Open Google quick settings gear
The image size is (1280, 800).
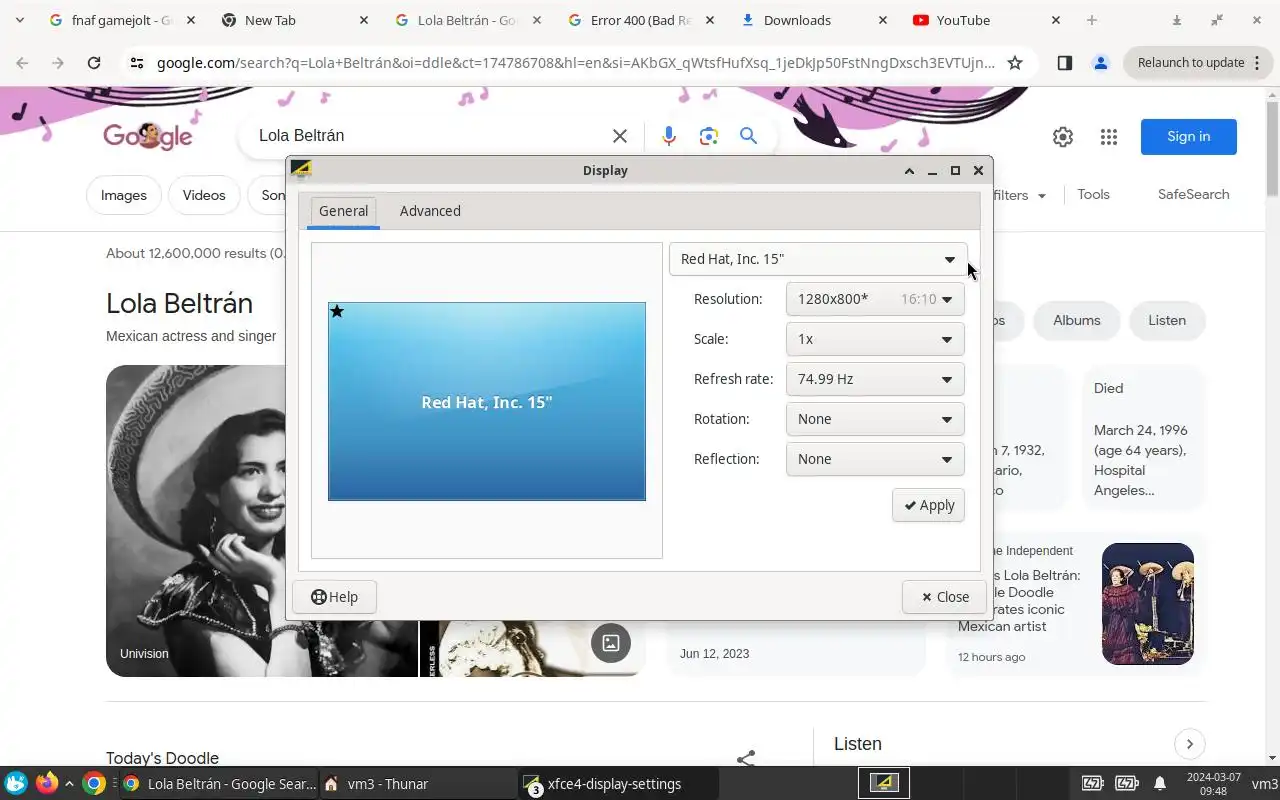[1063, 137]
